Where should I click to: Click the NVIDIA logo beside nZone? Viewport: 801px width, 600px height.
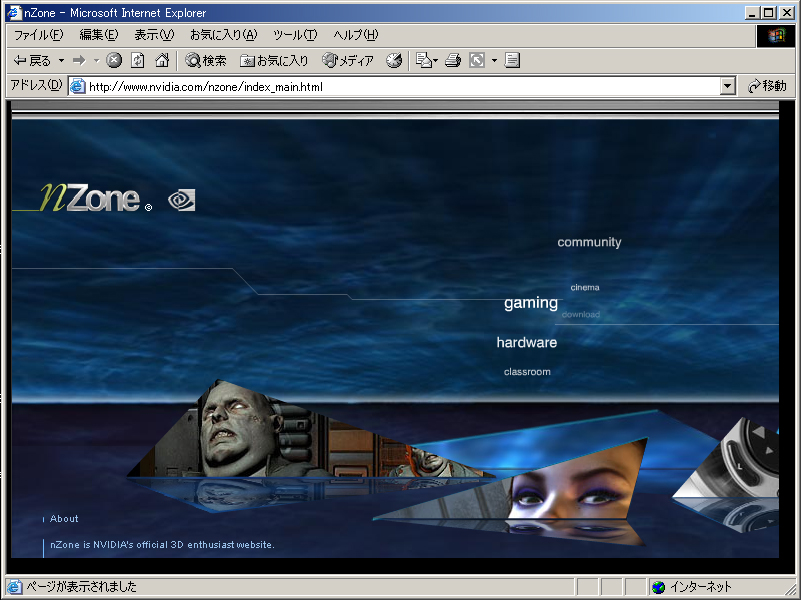coord(181,200)
